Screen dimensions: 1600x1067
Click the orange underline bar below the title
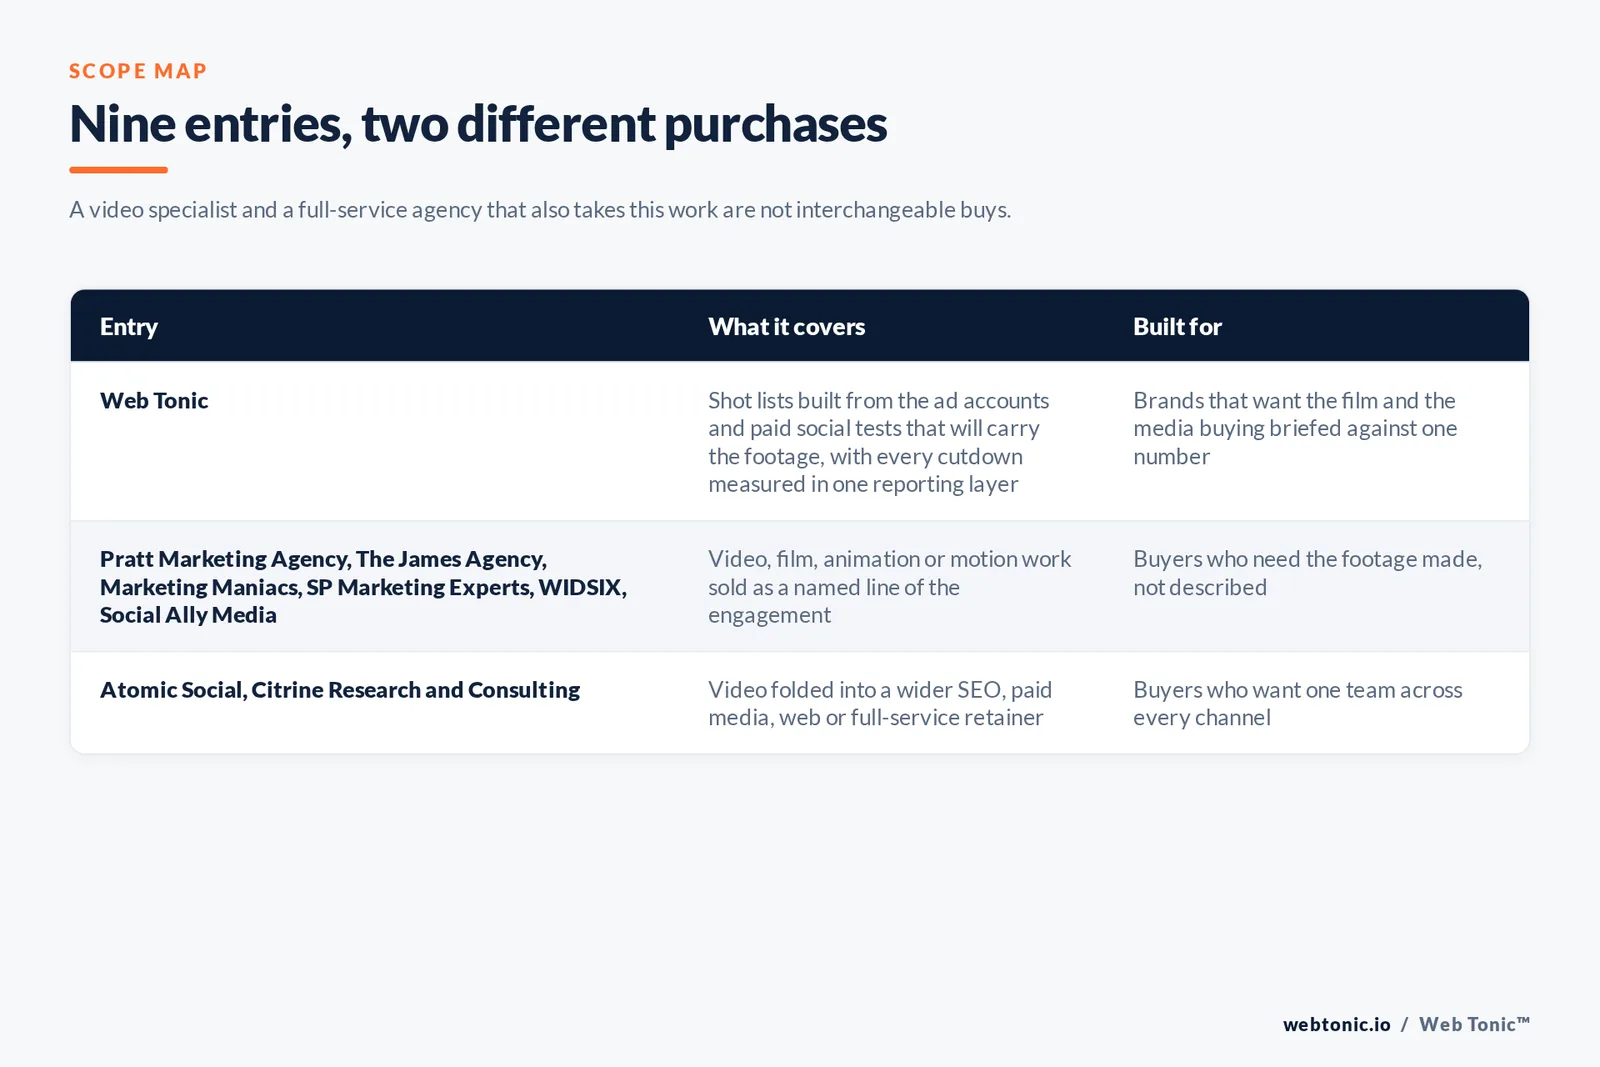(x=118, y=170)
